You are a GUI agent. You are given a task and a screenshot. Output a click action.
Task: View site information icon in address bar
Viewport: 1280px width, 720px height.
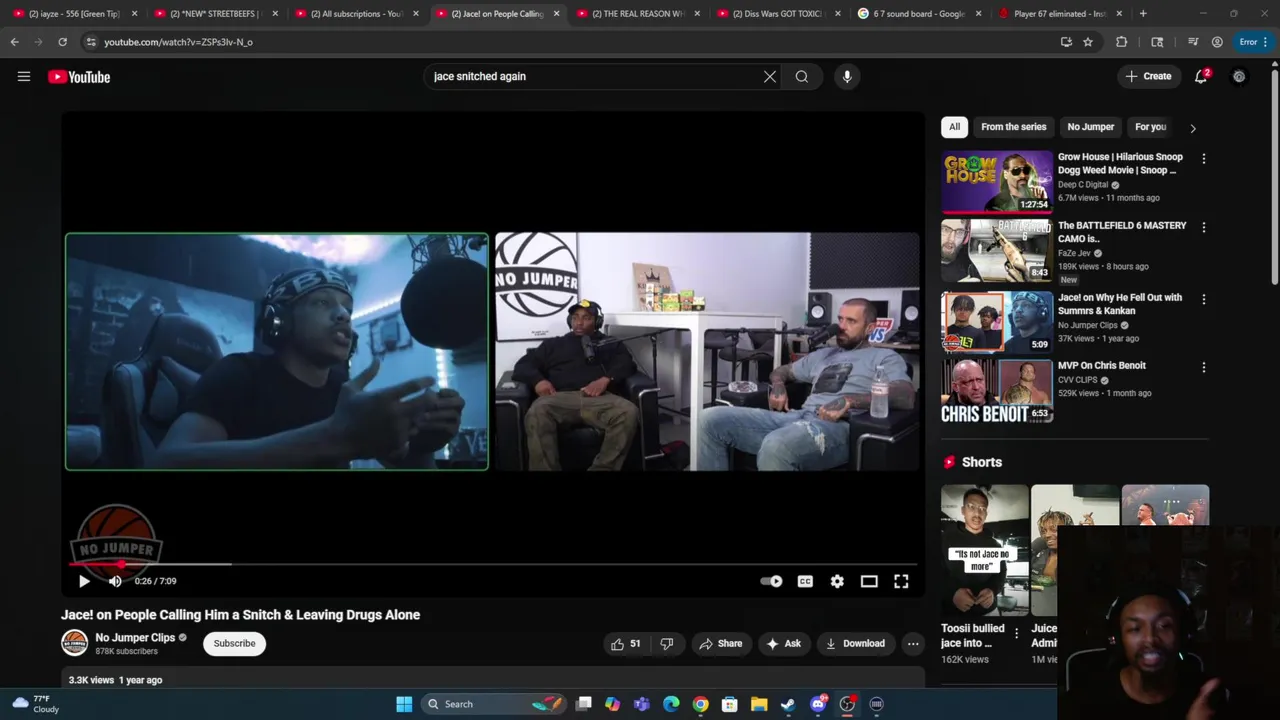pyautogui.click(x=91, y=42)
